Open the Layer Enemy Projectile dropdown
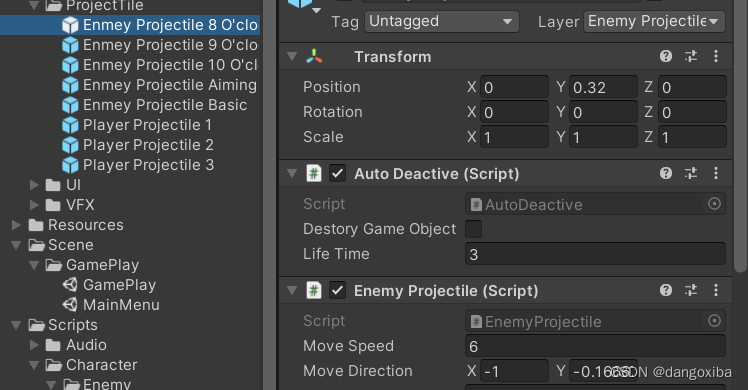 point(654,21)
